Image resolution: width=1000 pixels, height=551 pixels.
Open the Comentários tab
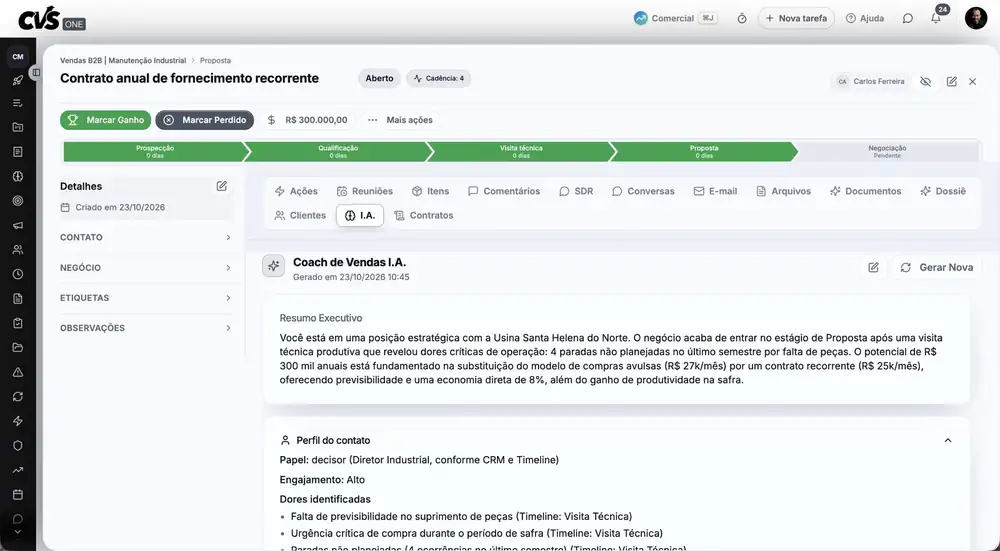point(504,191)
